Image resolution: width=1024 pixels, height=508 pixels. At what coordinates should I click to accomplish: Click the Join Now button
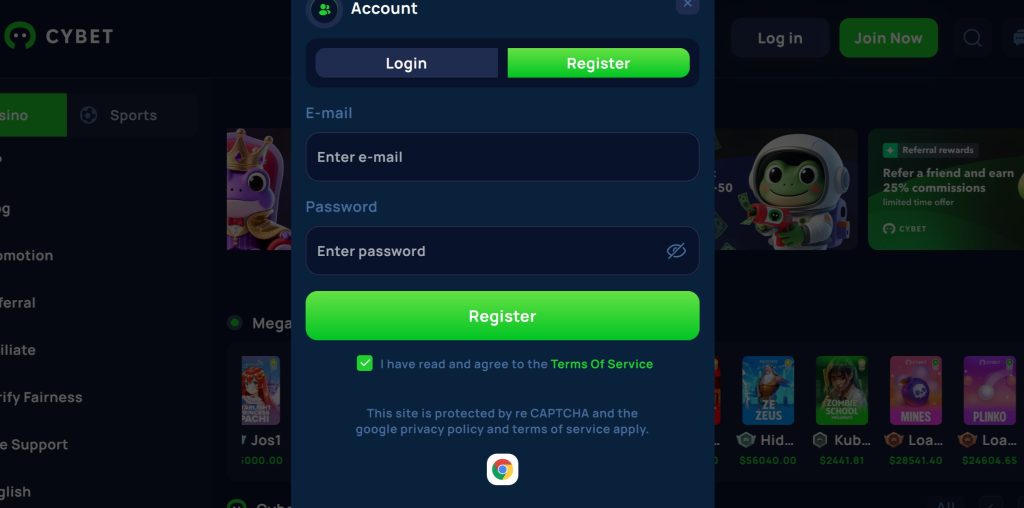pos(888,38)
